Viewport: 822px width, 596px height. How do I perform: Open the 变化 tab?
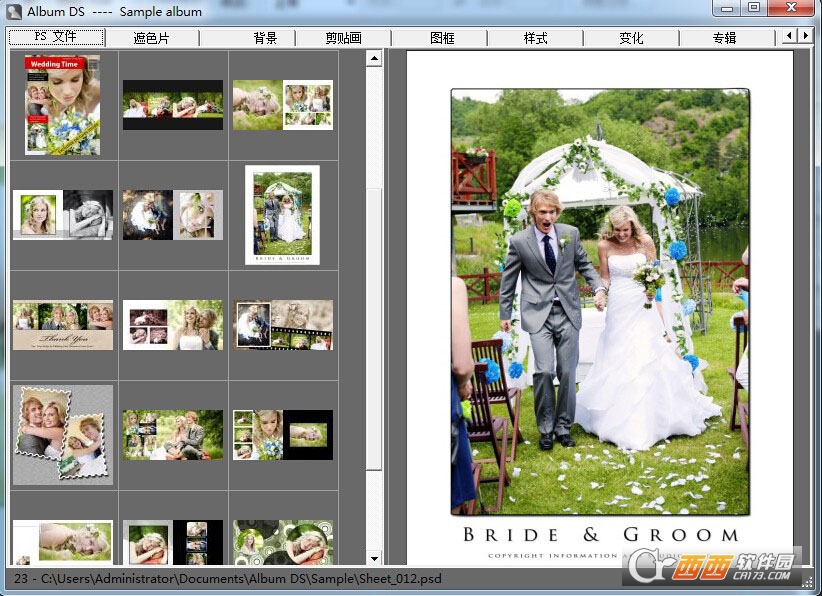tap(631, 38)
